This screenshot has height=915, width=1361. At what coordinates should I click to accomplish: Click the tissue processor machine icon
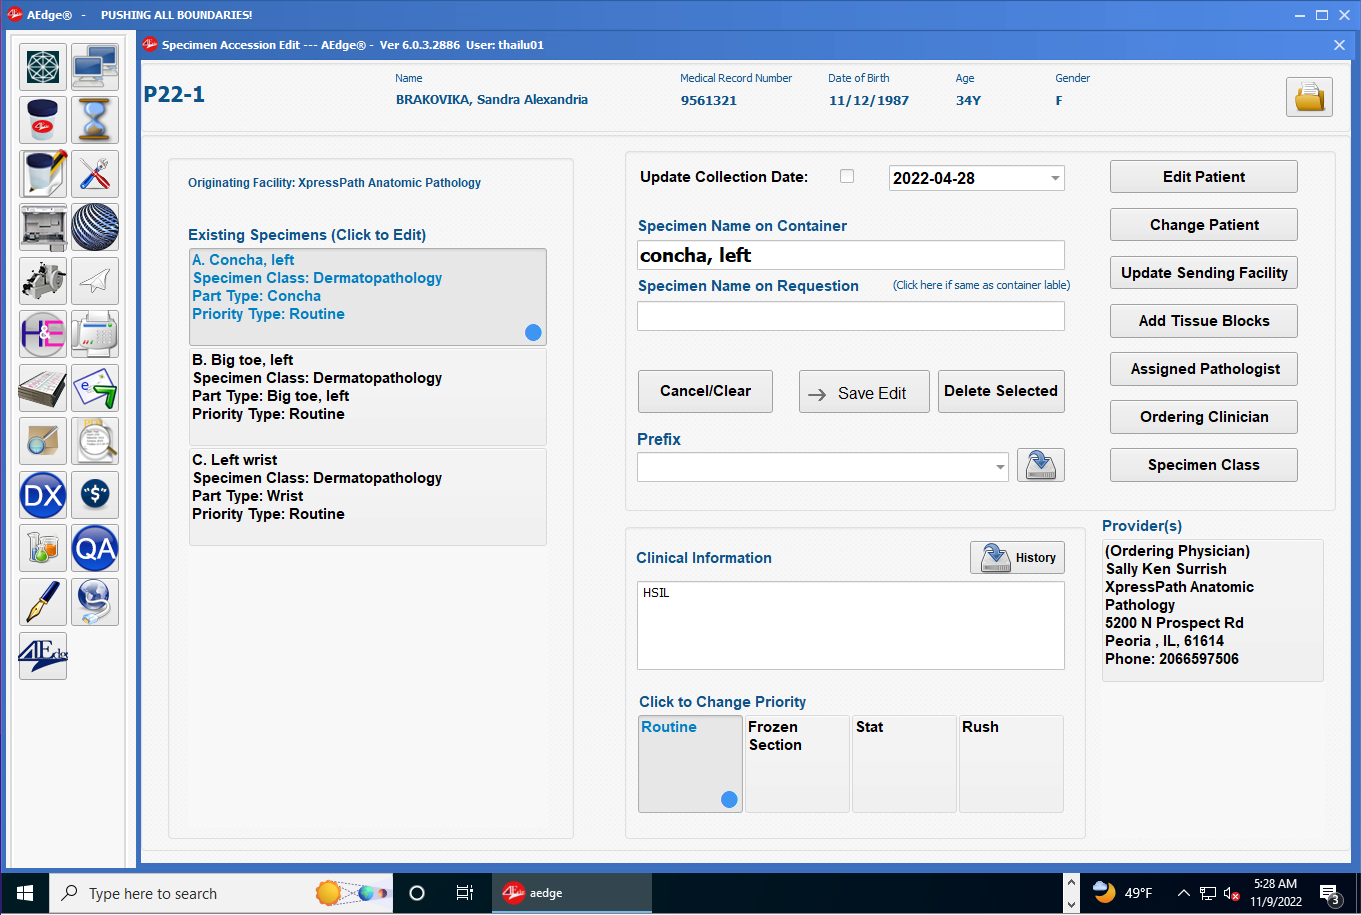[x=43, y=227]
